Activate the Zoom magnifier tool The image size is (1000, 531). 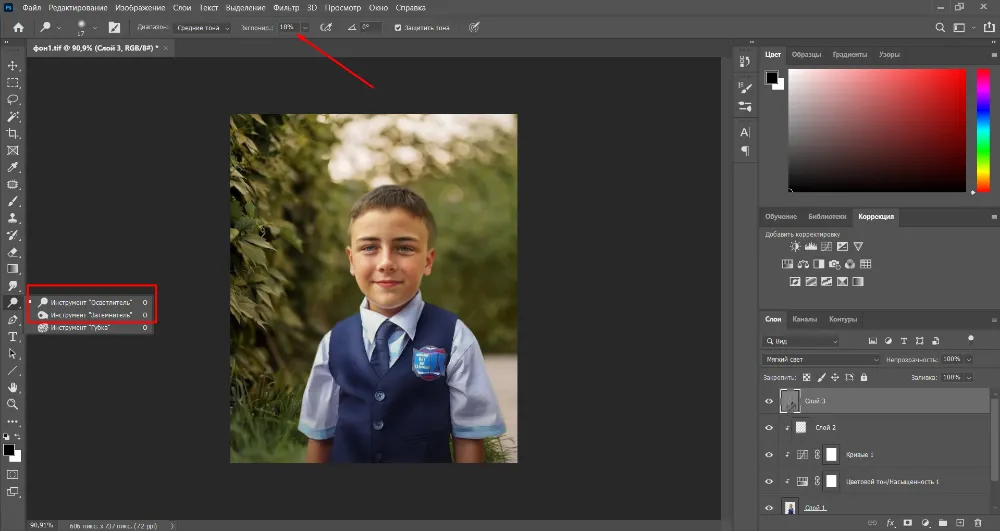point(13,404)
